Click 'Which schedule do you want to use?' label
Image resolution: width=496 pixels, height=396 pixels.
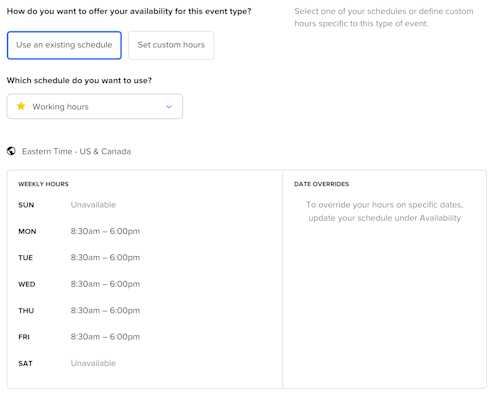click(79, 80)
